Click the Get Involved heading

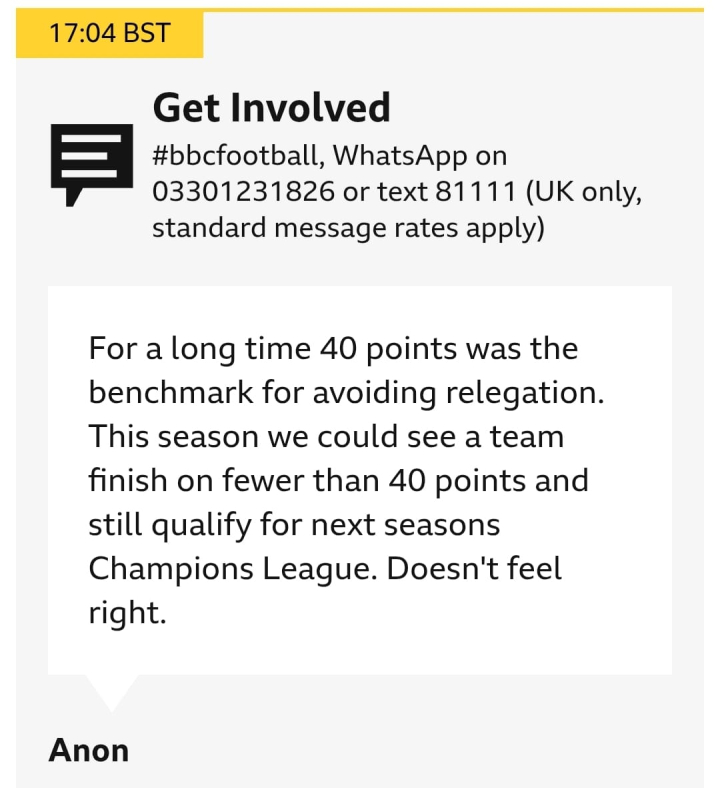[x=271, y=108]
